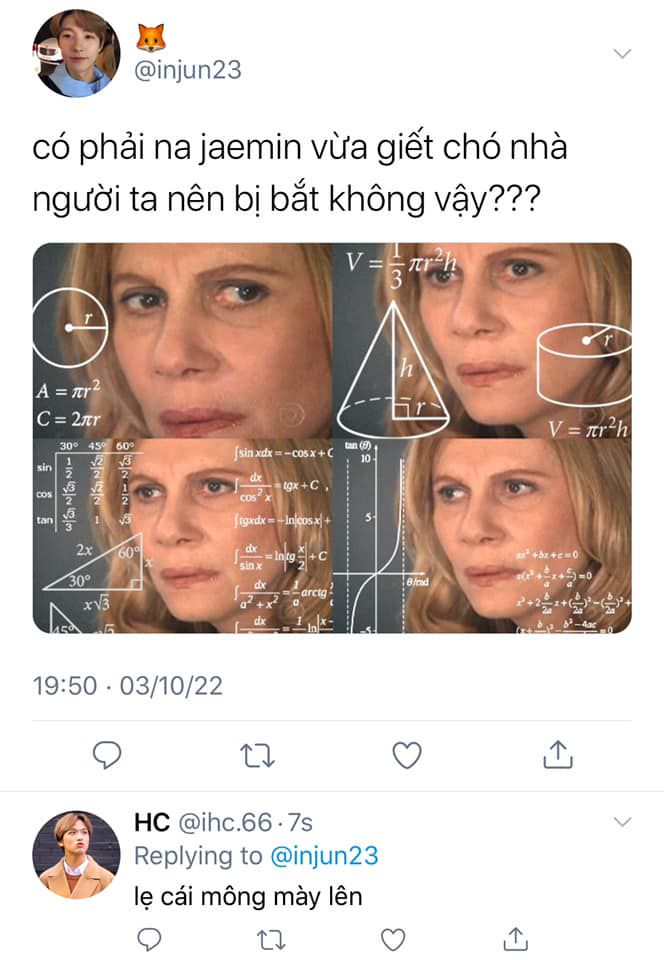Share HC's reply

[x=515, y=939]
